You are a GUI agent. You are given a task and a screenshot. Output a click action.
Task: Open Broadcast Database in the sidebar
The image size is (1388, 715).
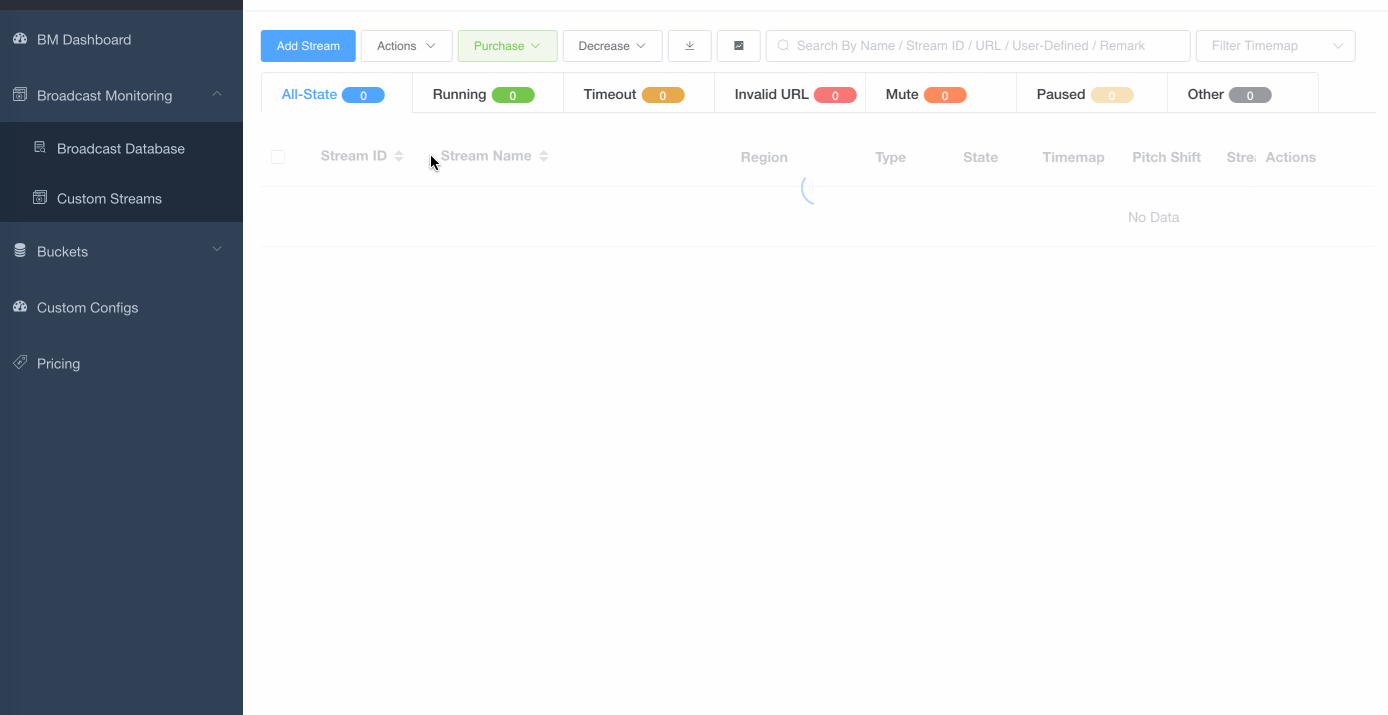click(x=120, y=148)
